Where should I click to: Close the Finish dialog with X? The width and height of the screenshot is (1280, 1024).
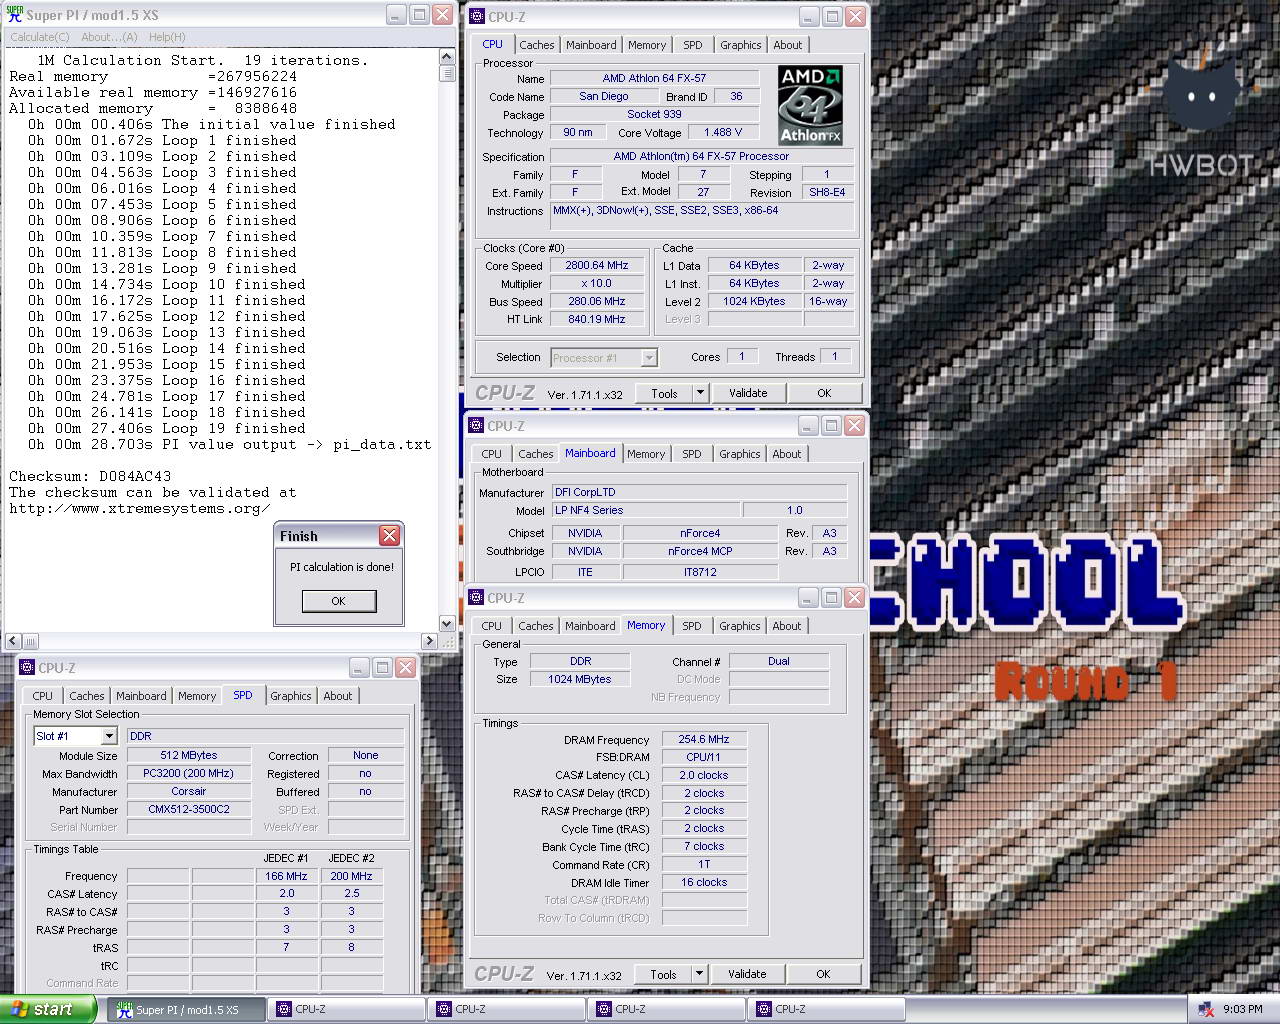[390, 536]
